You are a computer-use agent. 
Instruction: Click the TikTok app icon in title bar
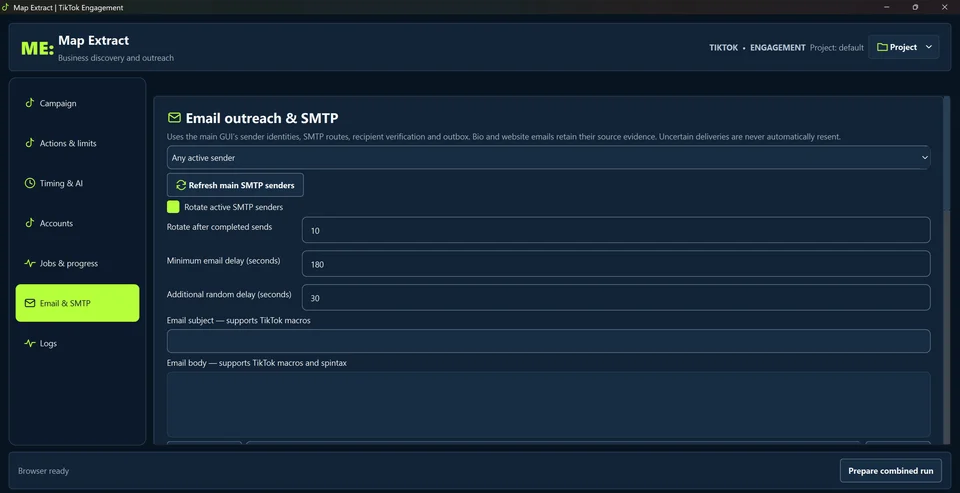[6, 7]
